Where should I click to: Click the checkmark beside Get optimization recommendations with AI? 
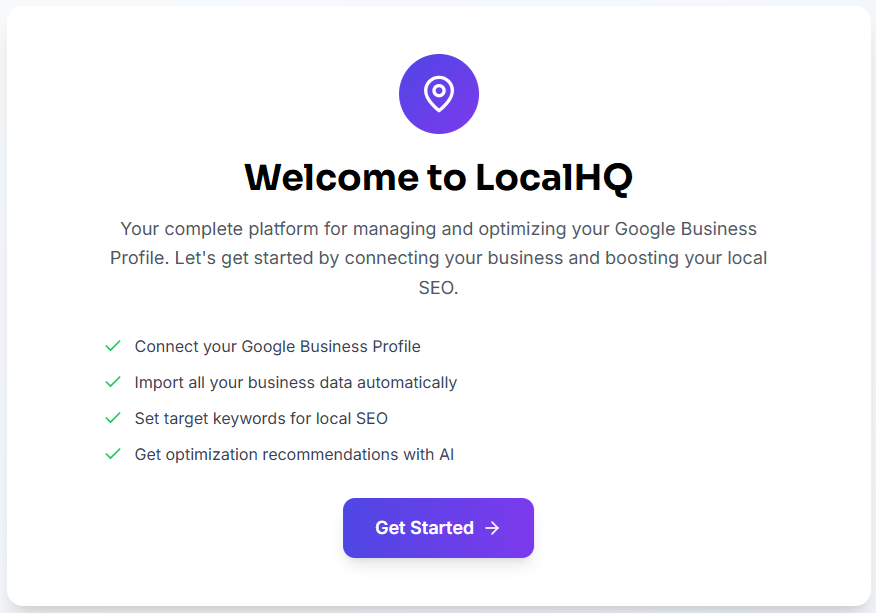pos(113,454)
